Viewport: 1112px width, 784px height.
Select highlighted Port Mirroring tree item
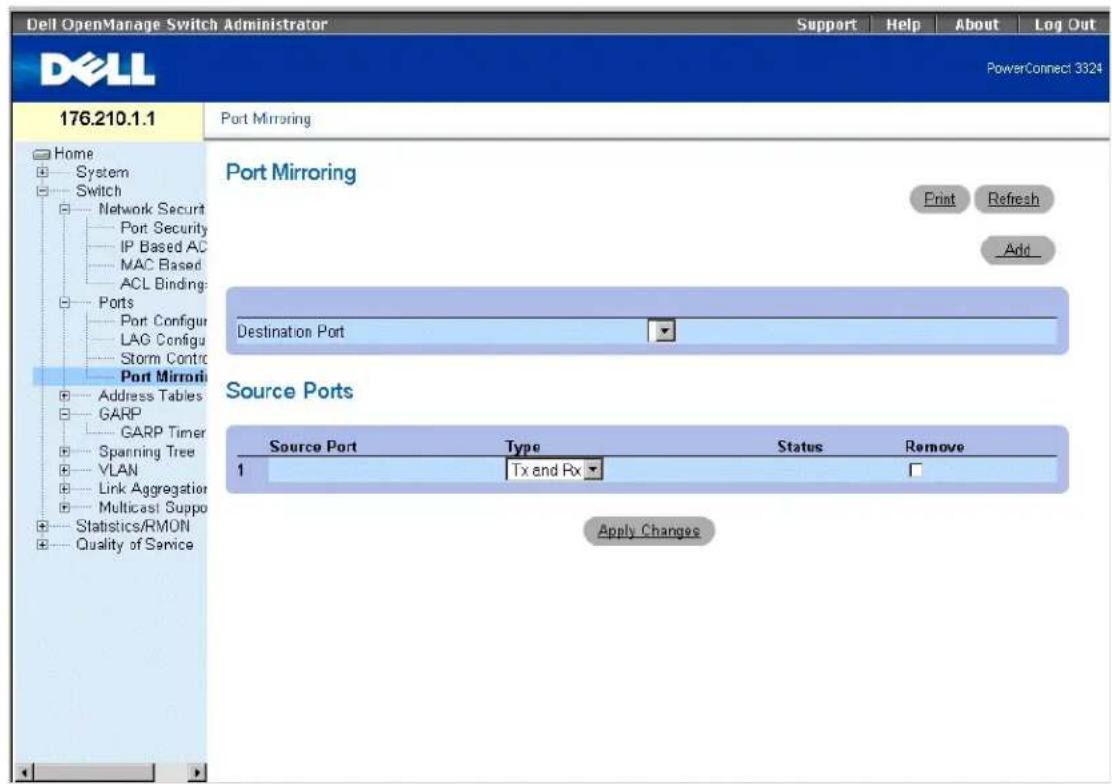pyautogui.click(x=164, y=377)
